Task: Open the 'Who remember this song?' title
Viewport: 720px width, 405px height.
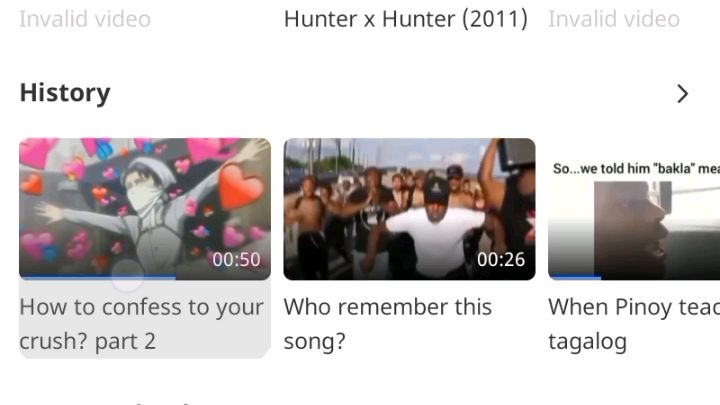Action: coord(388,324)
